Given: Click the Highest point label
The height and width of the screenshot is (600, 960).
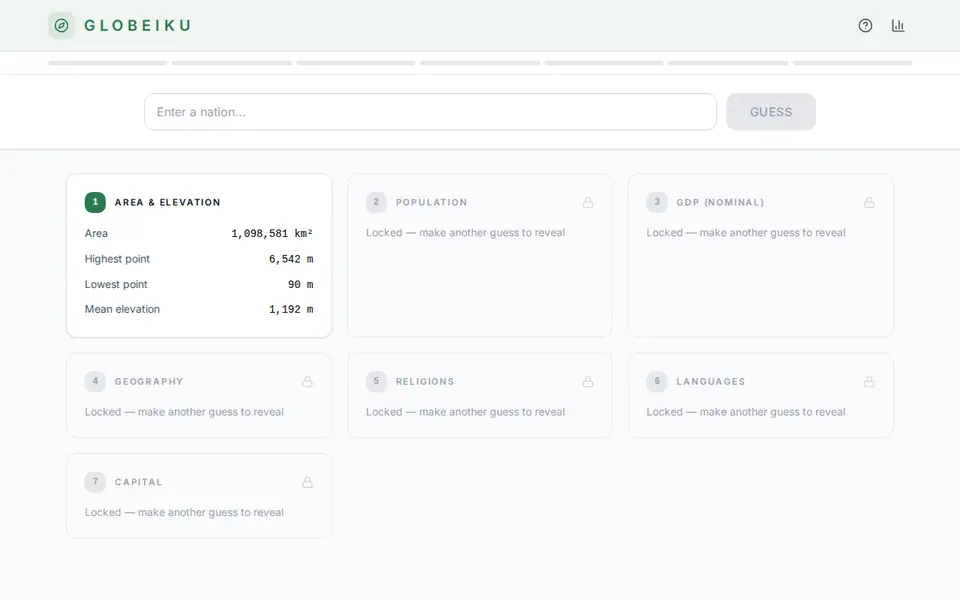Looking at the screenshot, I should pyautogui.click(x=117, y=259).
